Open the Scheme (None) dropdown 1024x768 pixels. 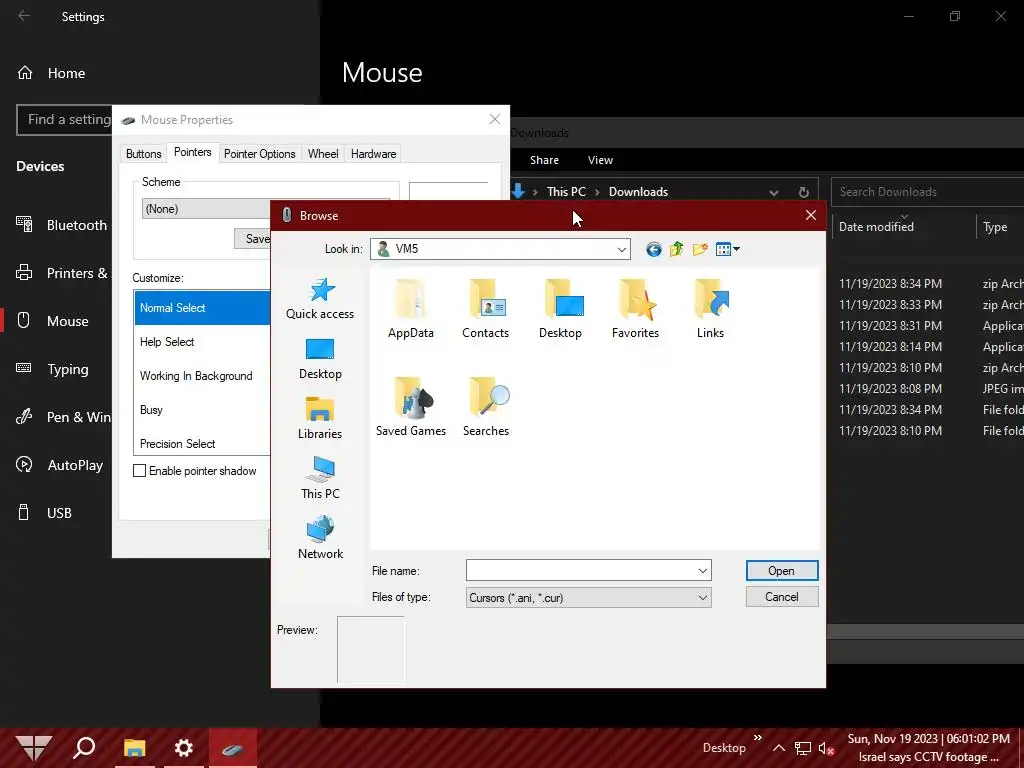pos(206,209)
